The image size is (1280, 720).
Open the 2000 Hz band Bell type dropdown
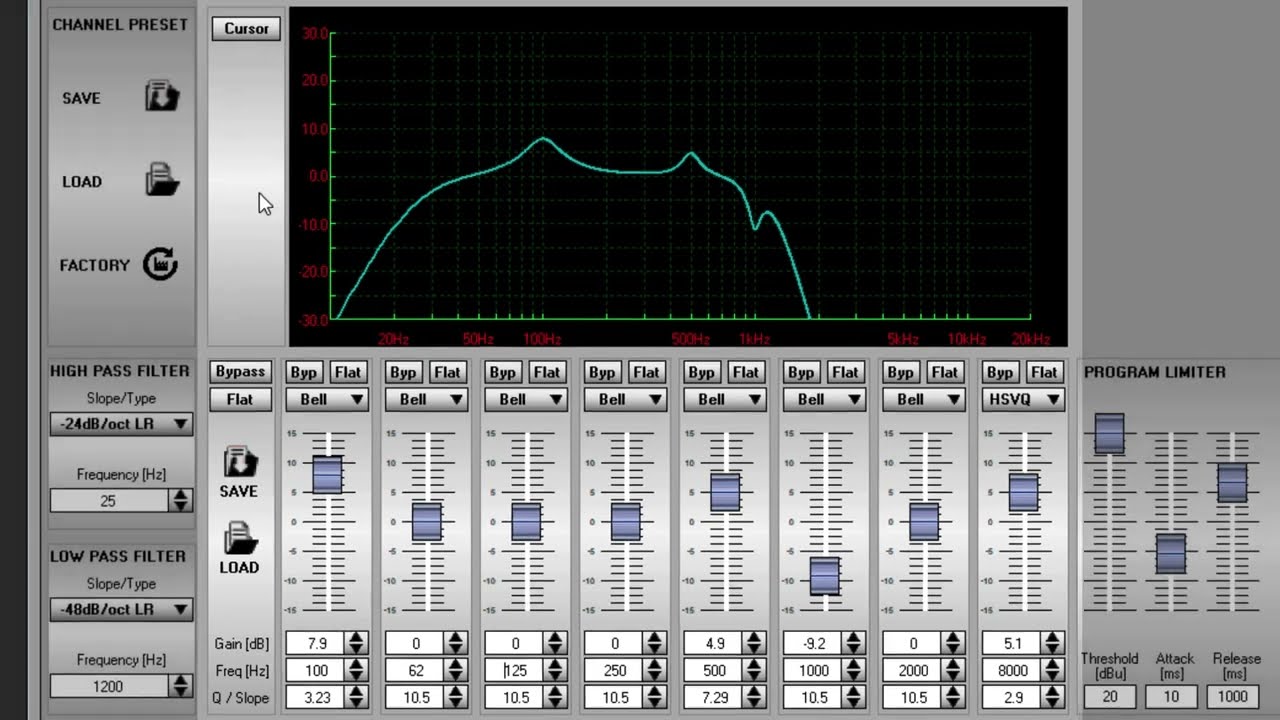point(923,399)
